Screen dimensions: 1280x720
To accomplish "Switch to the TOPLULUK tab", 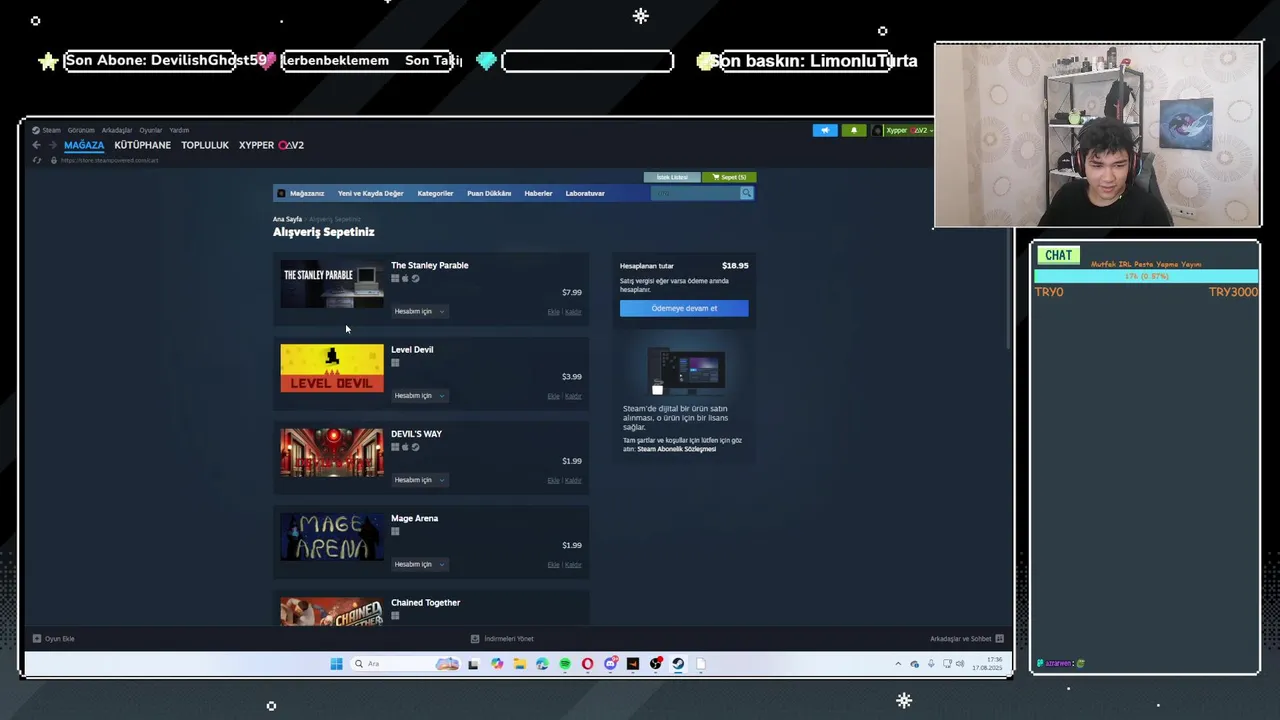I will (205, 145).
